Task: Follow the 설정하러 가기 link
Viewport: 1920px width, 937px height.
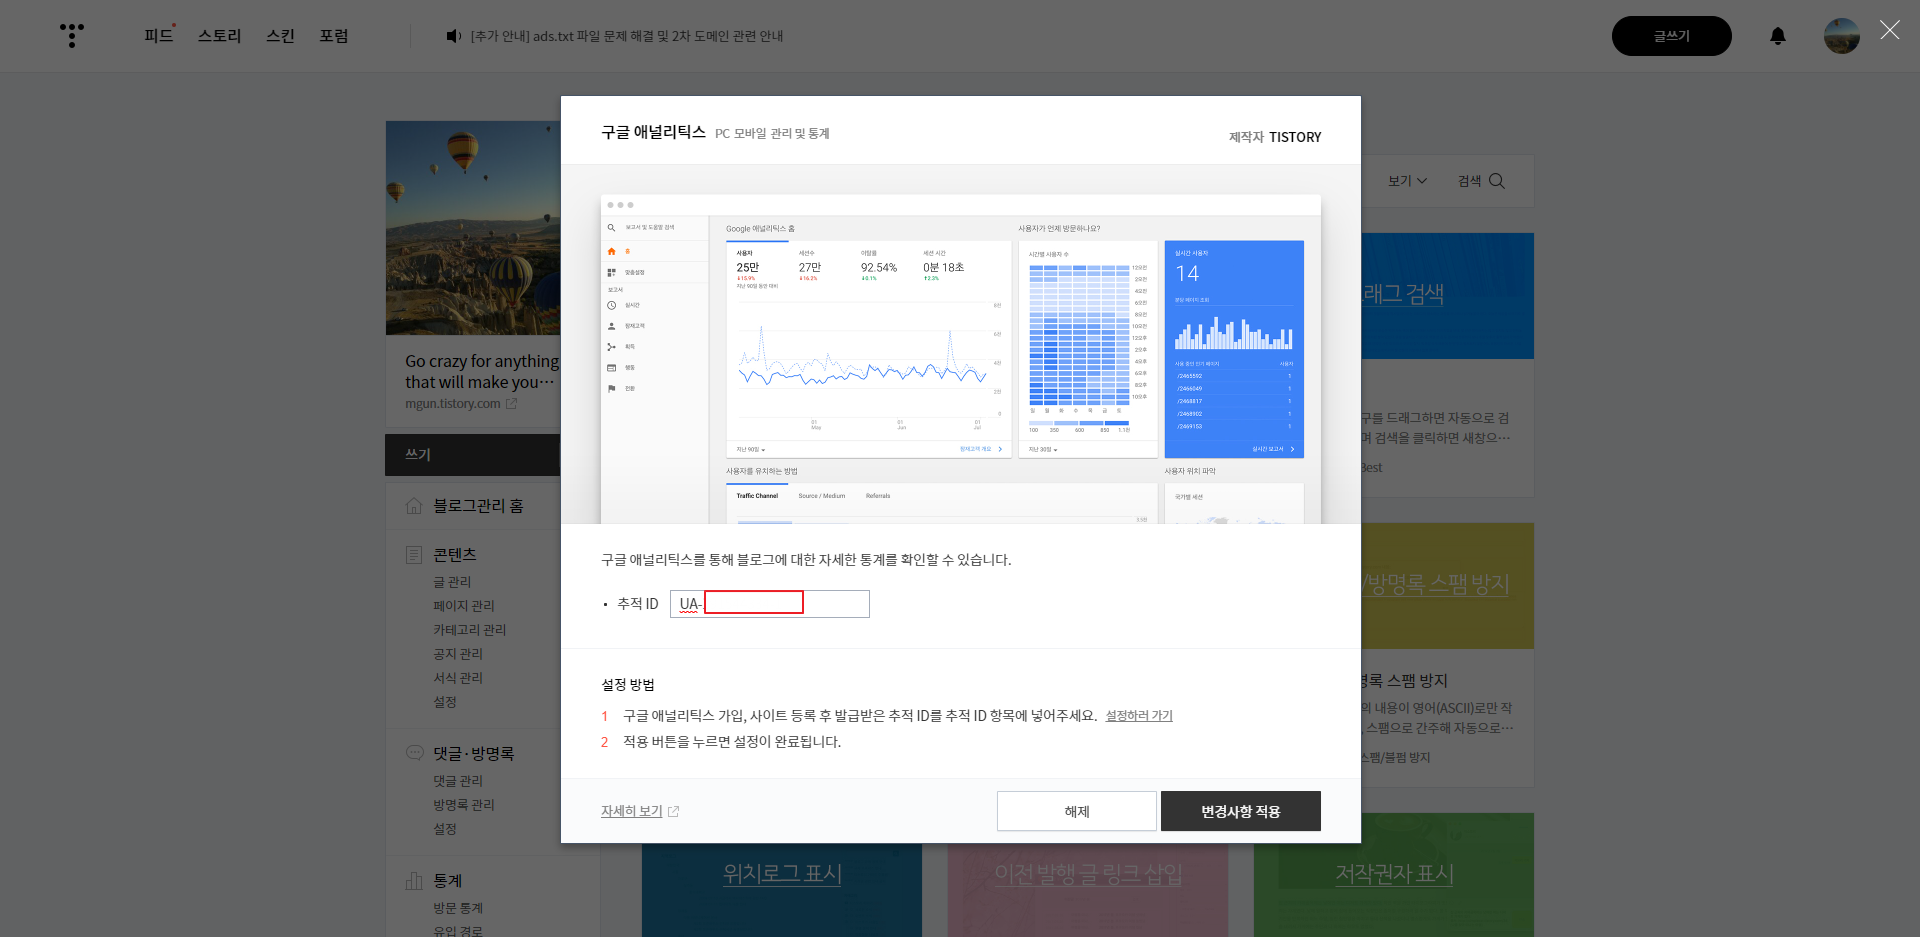Action: pos(1139,716)
